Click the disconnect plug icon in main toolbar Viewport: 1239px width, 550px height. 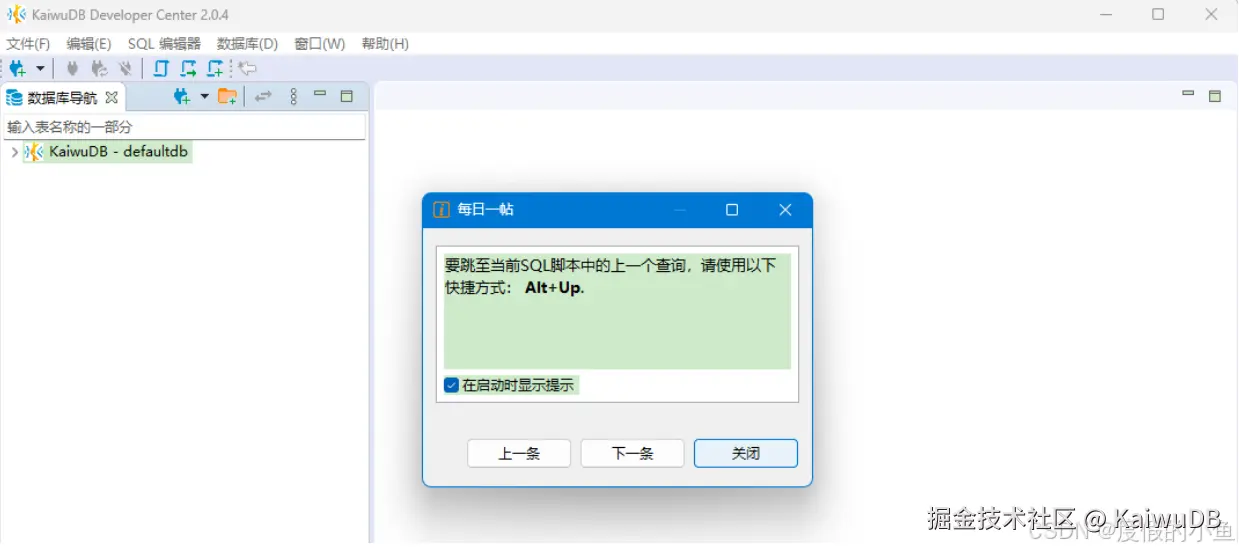coord(125,68)
